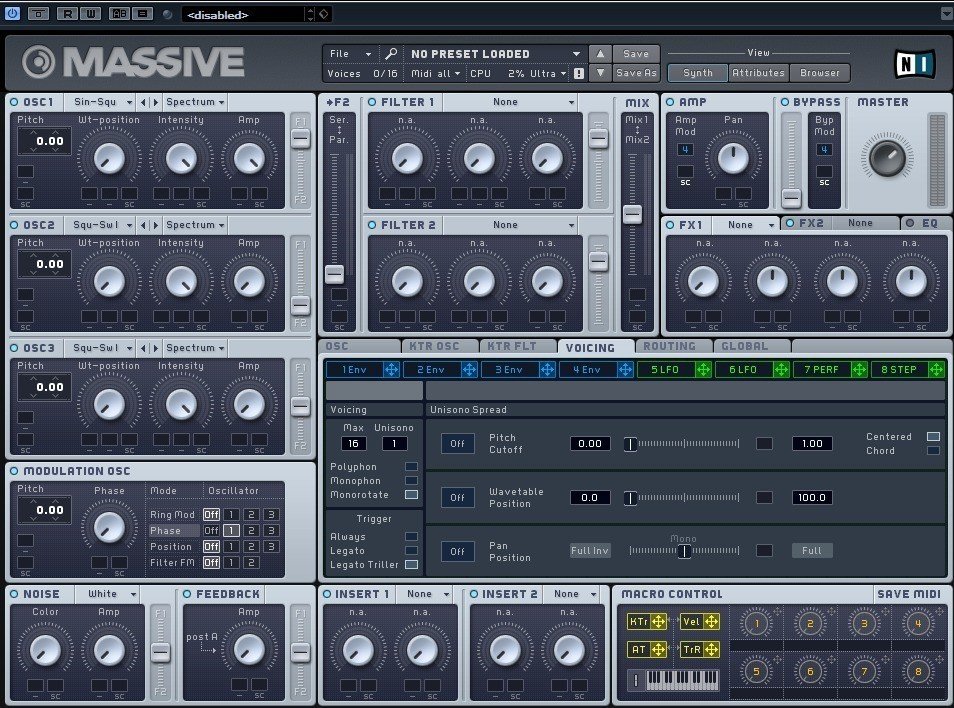Viewport: 954px width, 708px height.
Task: Open the File menu dropdown
Action: pyautogui.click(x=350, y=54)
